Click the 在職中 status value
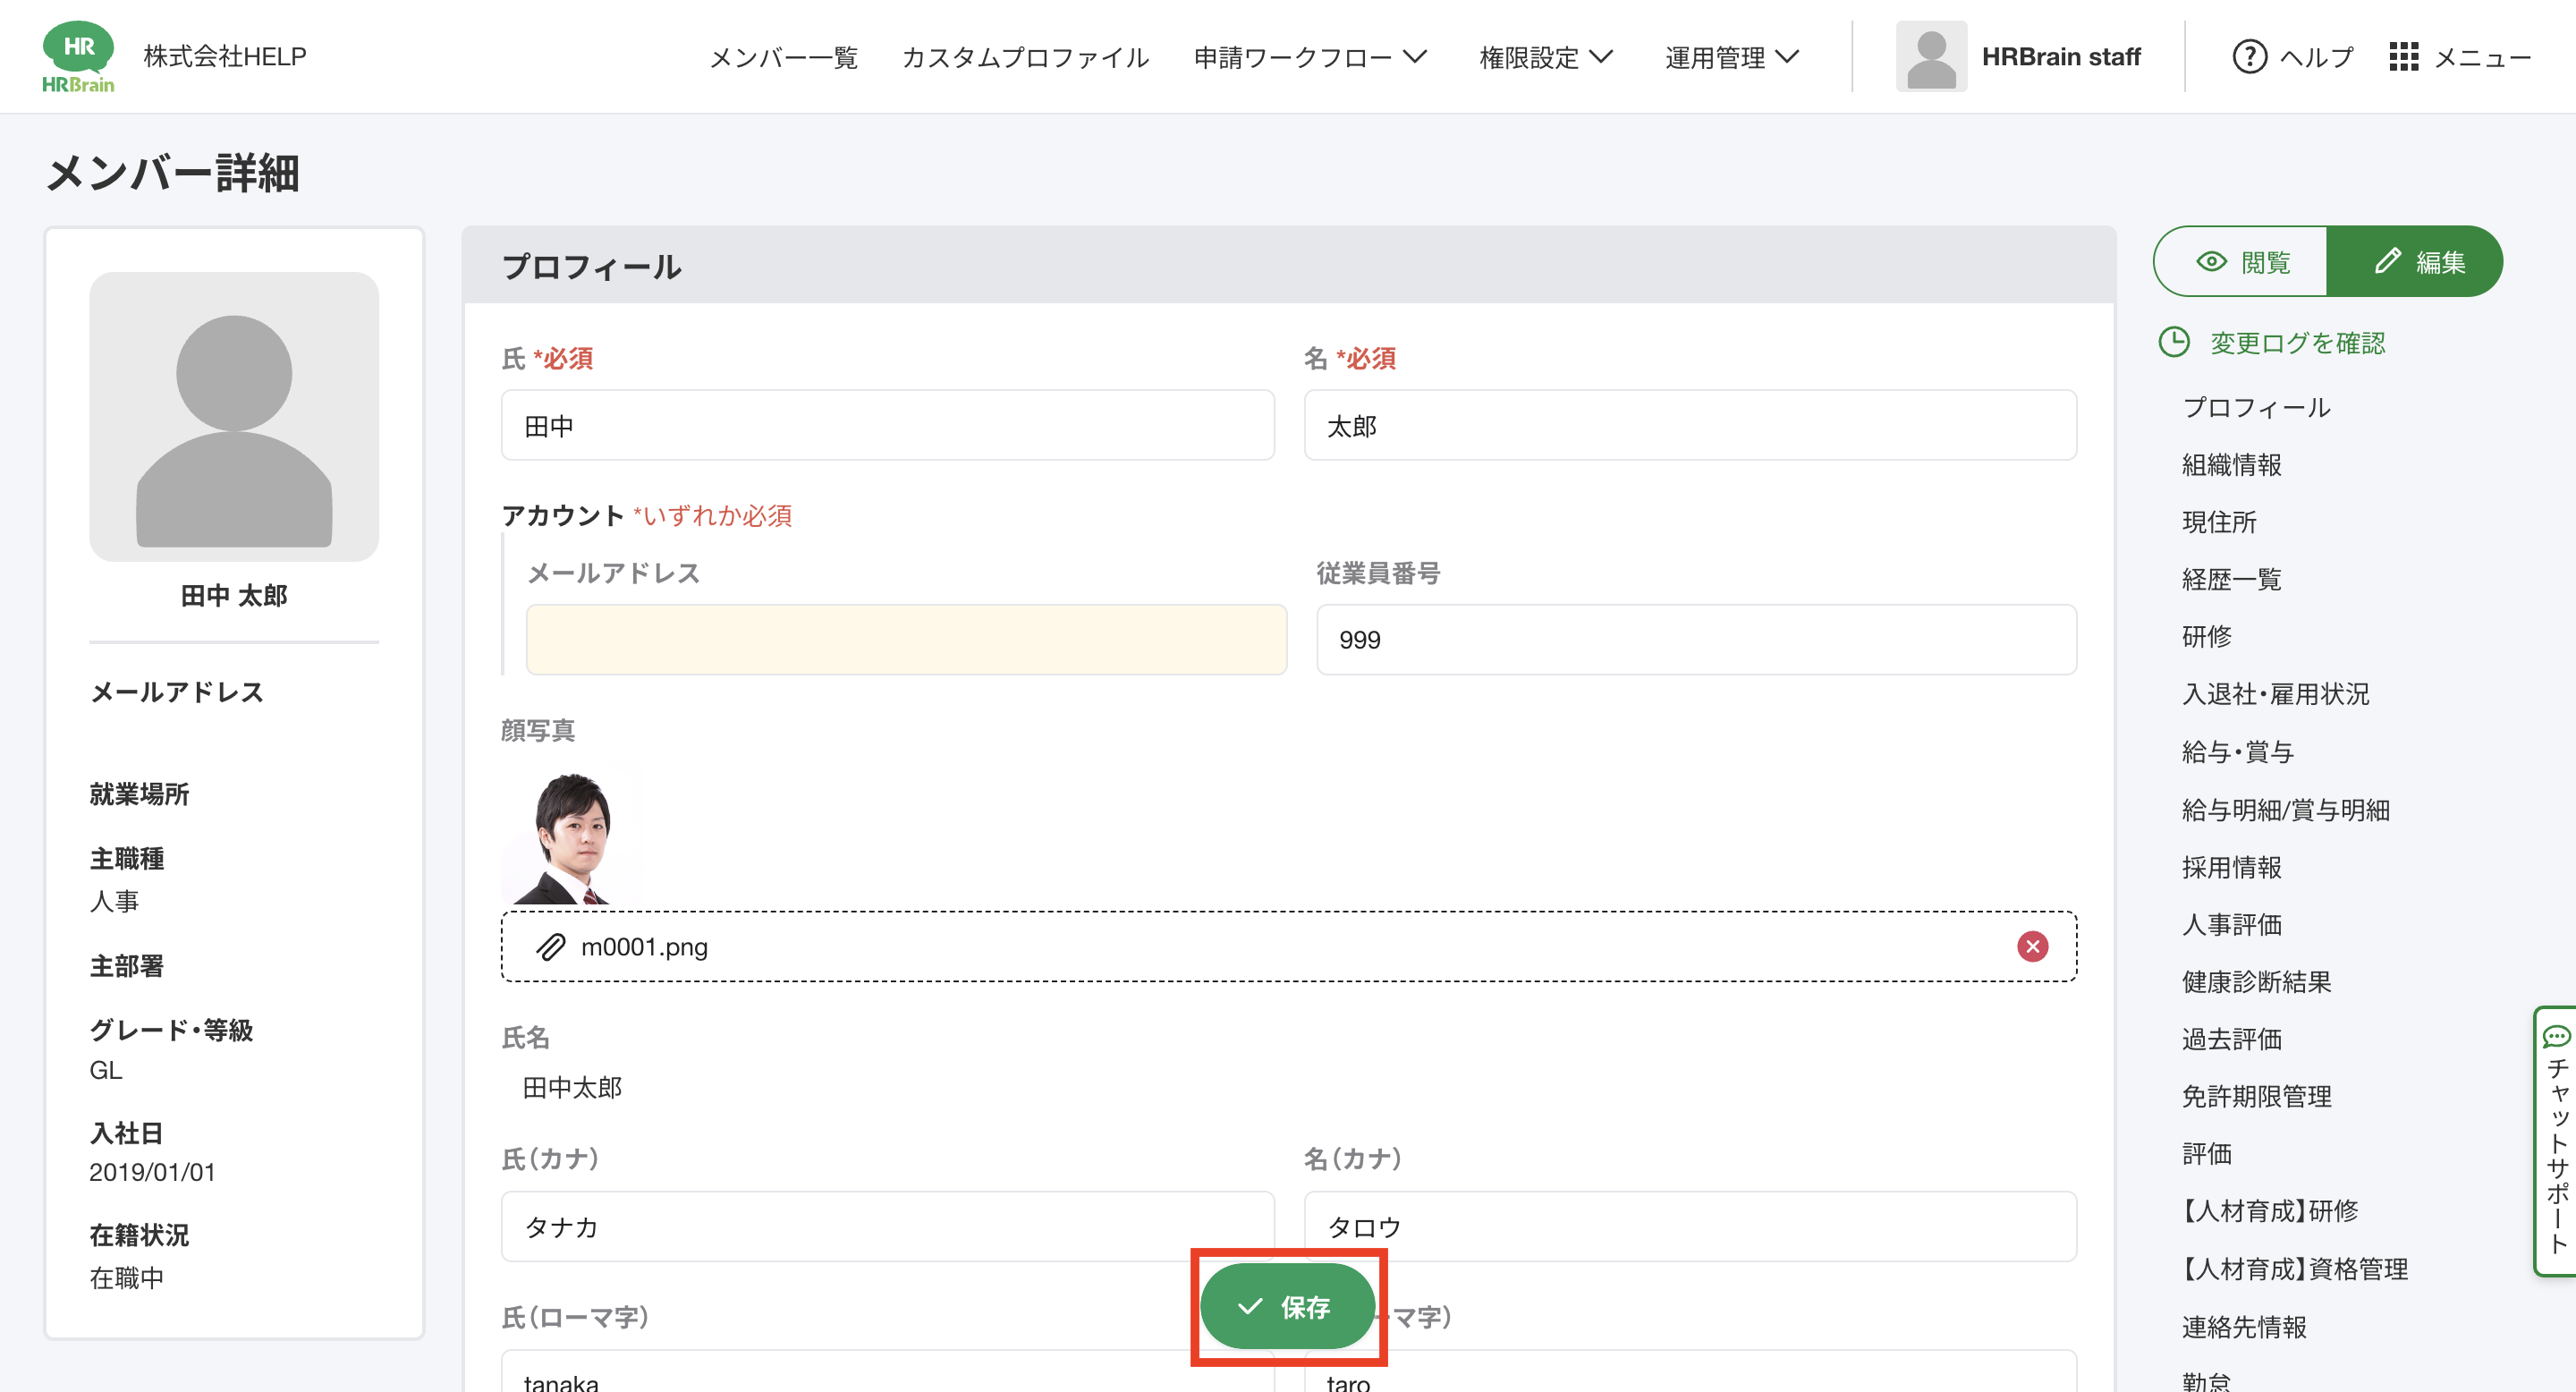This screenshot has height=1392, width=2576. tap(127, 1277)
